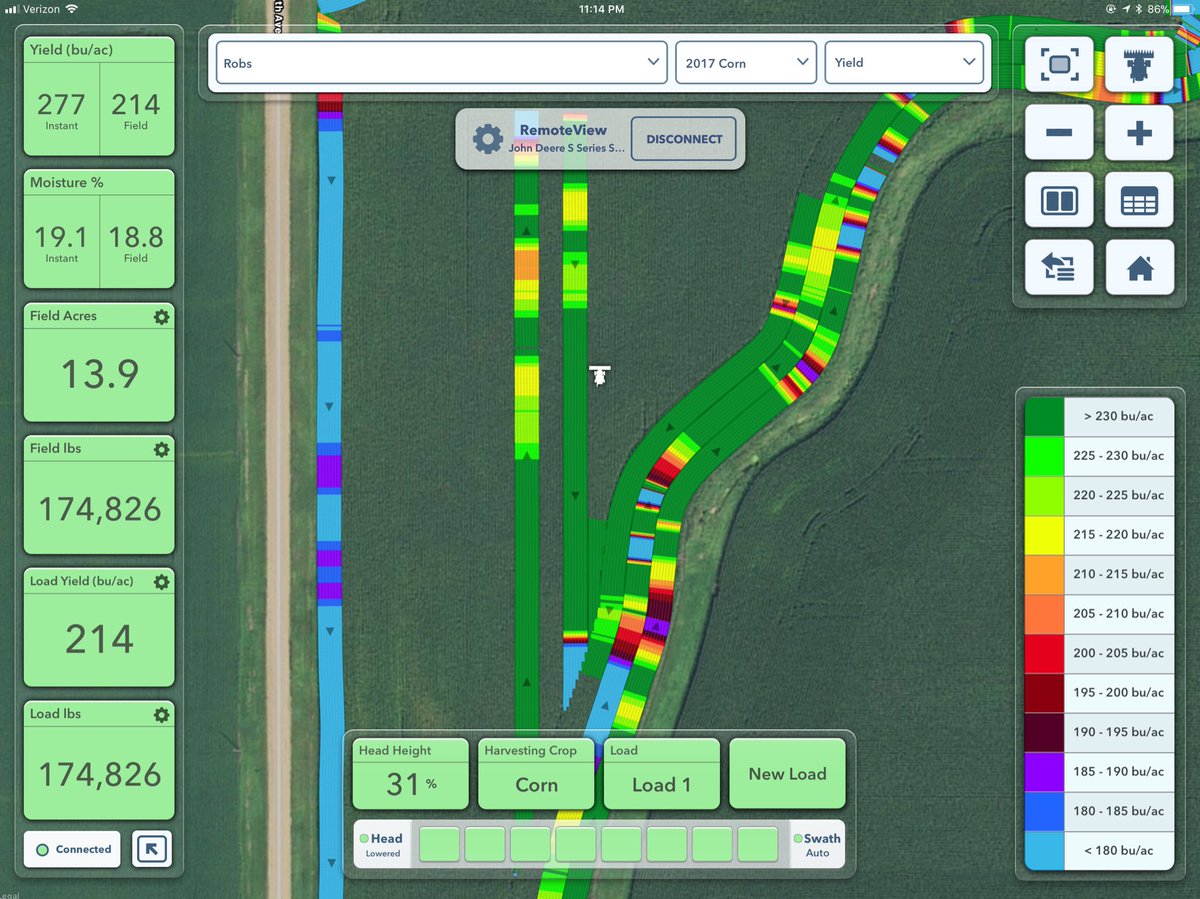The image size is (1200, 899).
Task: Toggle the second swath section box
Action: coord(485,845)
